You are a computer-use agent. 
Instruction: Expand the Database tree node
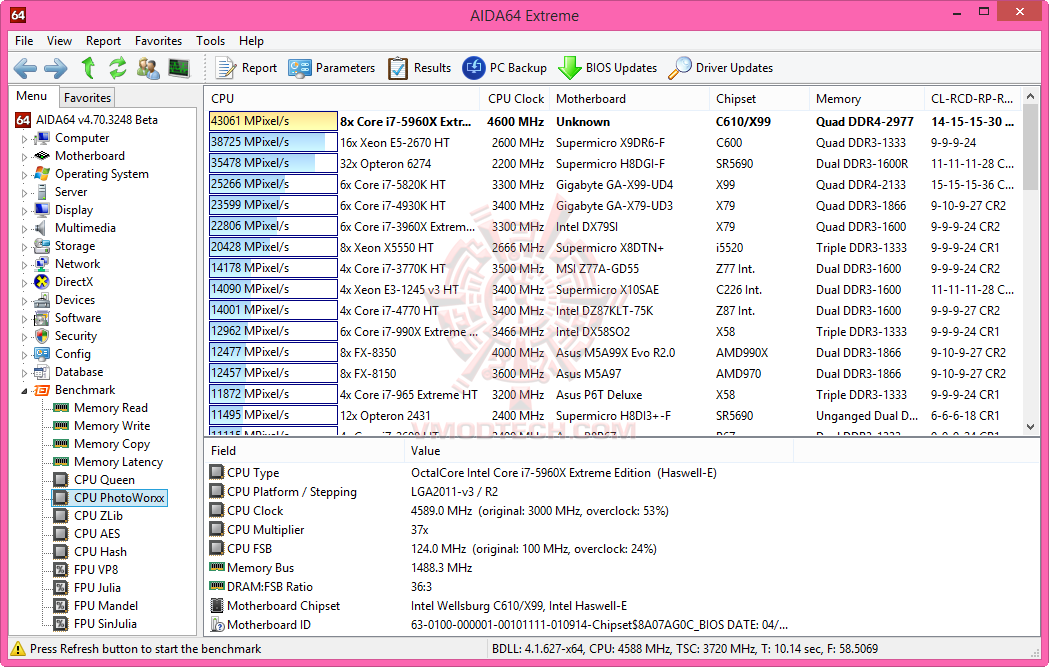[25, 374]
